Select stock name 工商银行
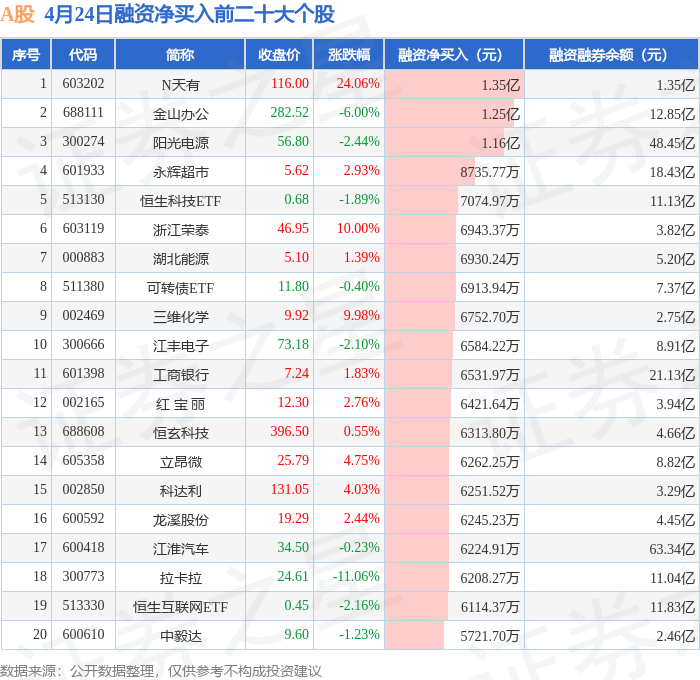 point(180,375)
